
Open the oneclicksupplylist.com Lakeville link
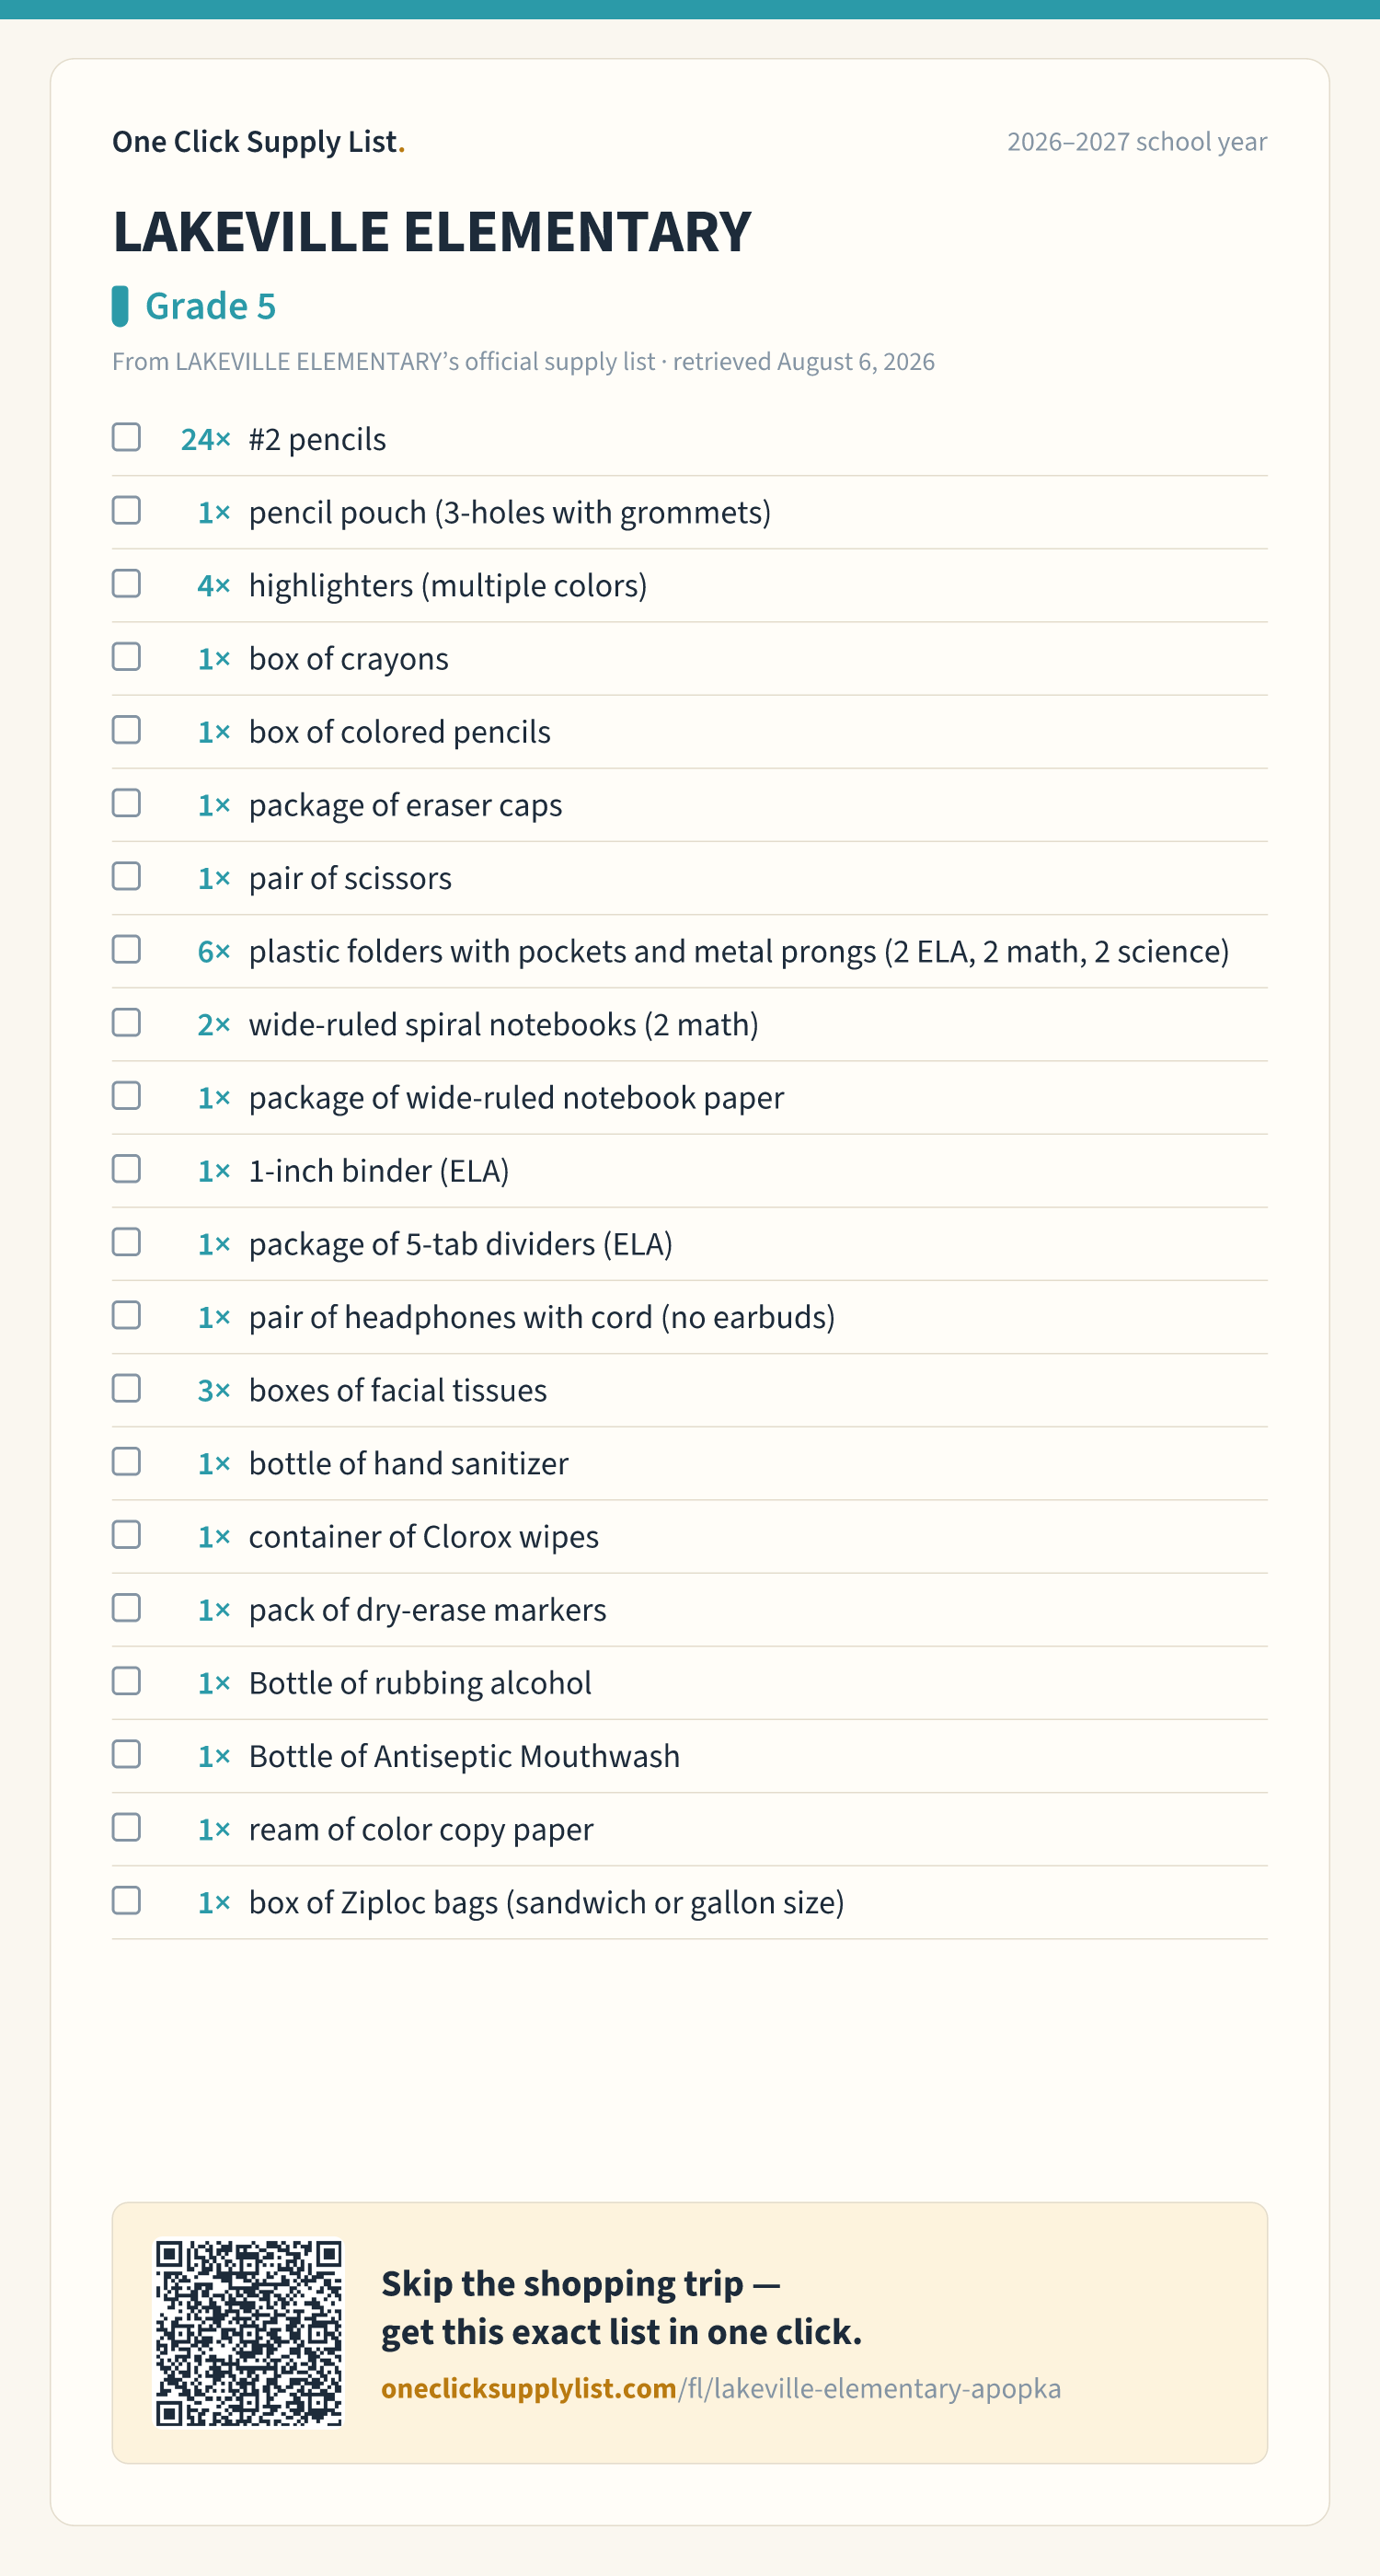(x=720, y=2388)
